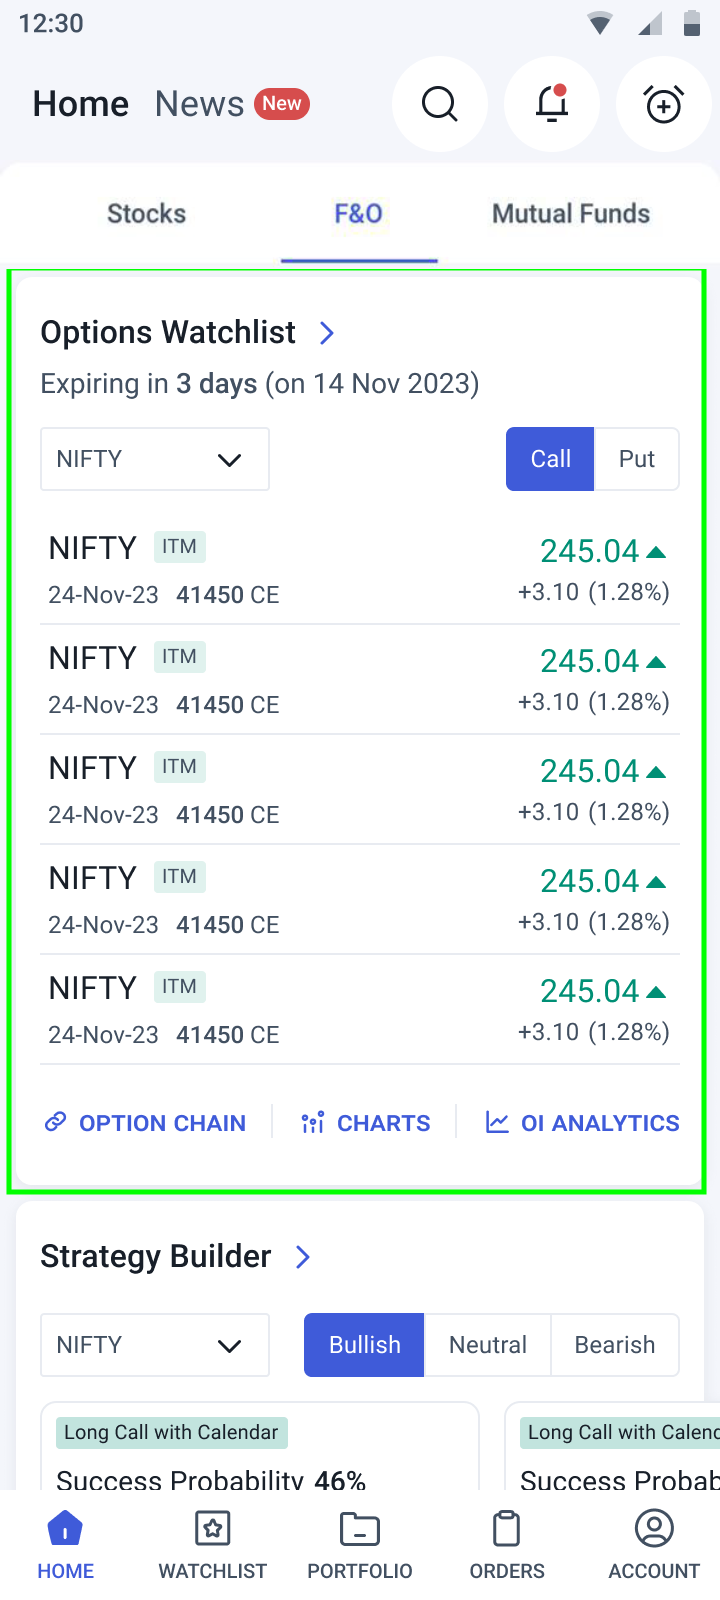Open the search icon in header
This screenshot has width=720, height=1600.
point(439,104)
